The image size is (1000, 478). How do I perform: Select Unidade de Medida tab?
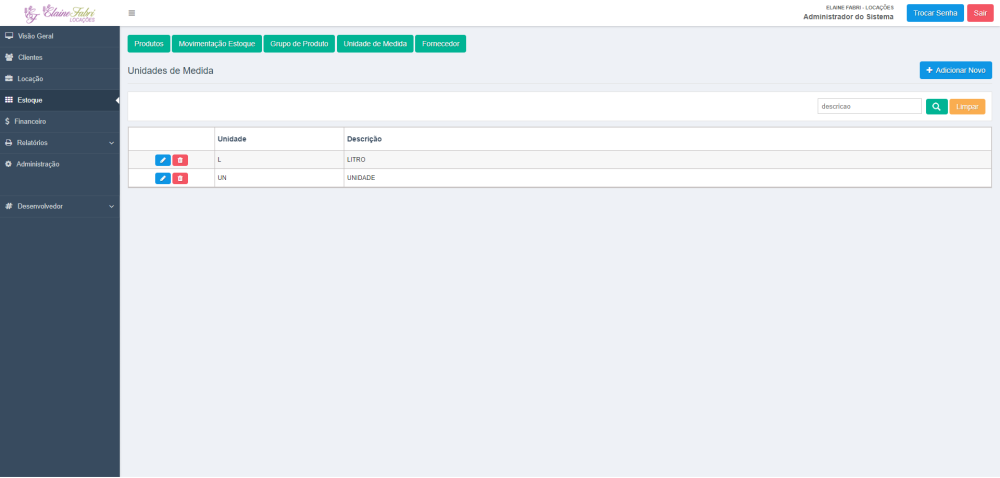pos(375,43)
